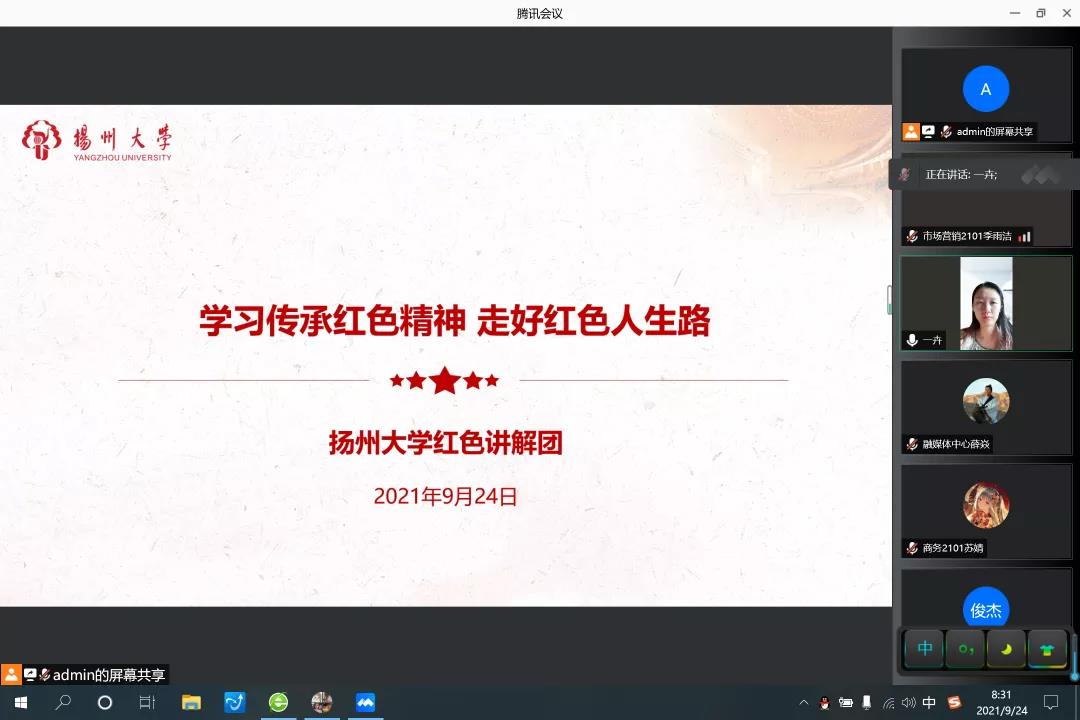Viewport: 1080px width, 720px height.
Task: Open the Windows search magnifier
Action: [63, 703]
